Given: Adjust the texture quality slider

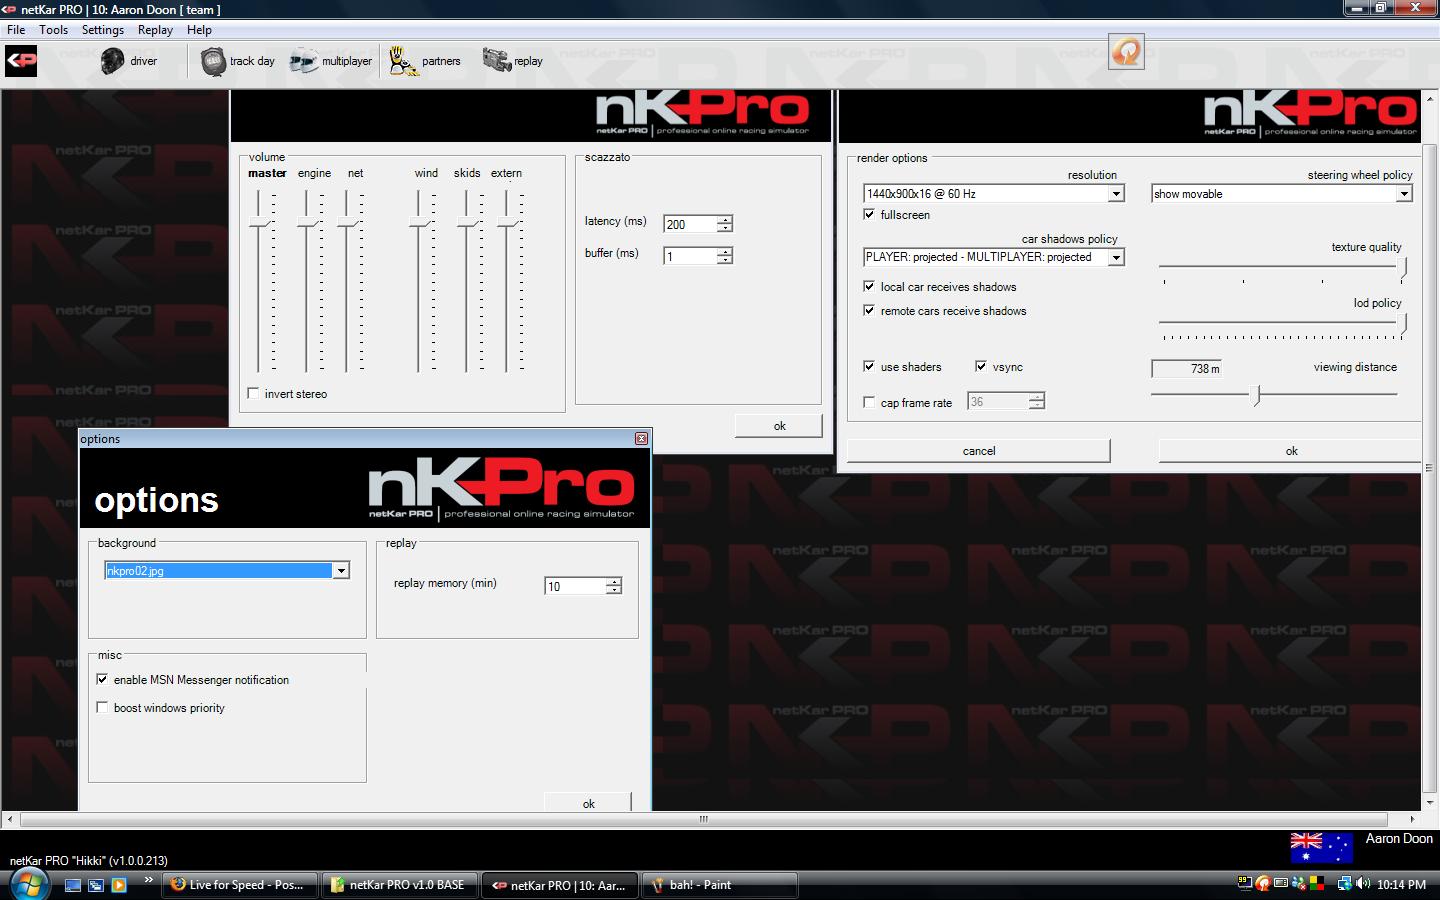Looking at the screenshot, I should pyautogui.click(x=1404, y=268).
